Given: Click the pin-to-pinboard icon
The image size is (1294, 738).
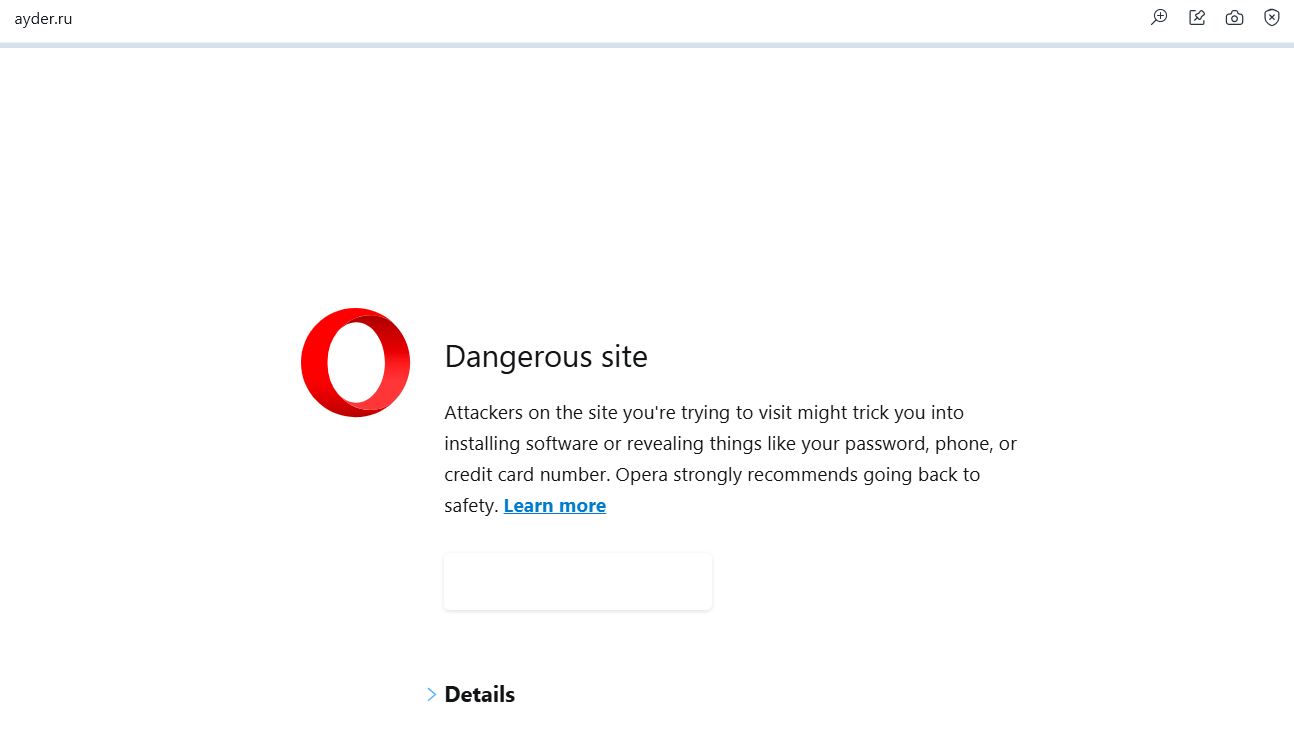Looking at the screenshot, I should [1197, 17].
